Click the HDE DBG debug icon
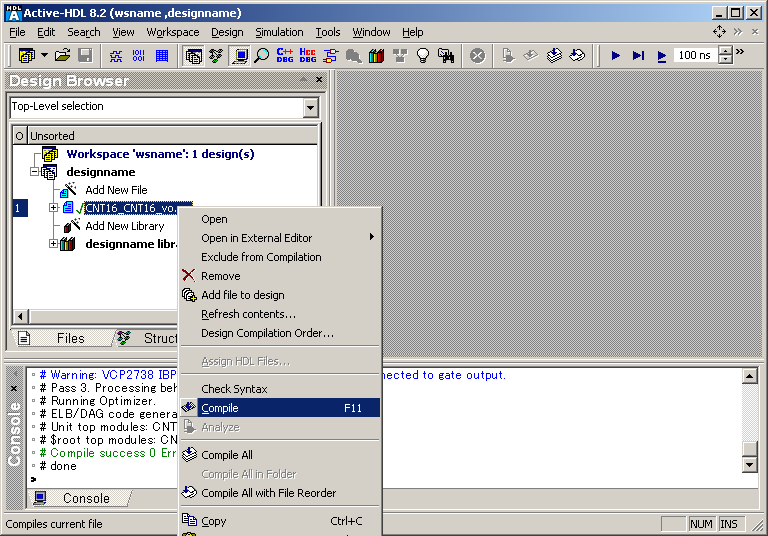The height and width of the screenshot is (536, 768). point(308,55)
